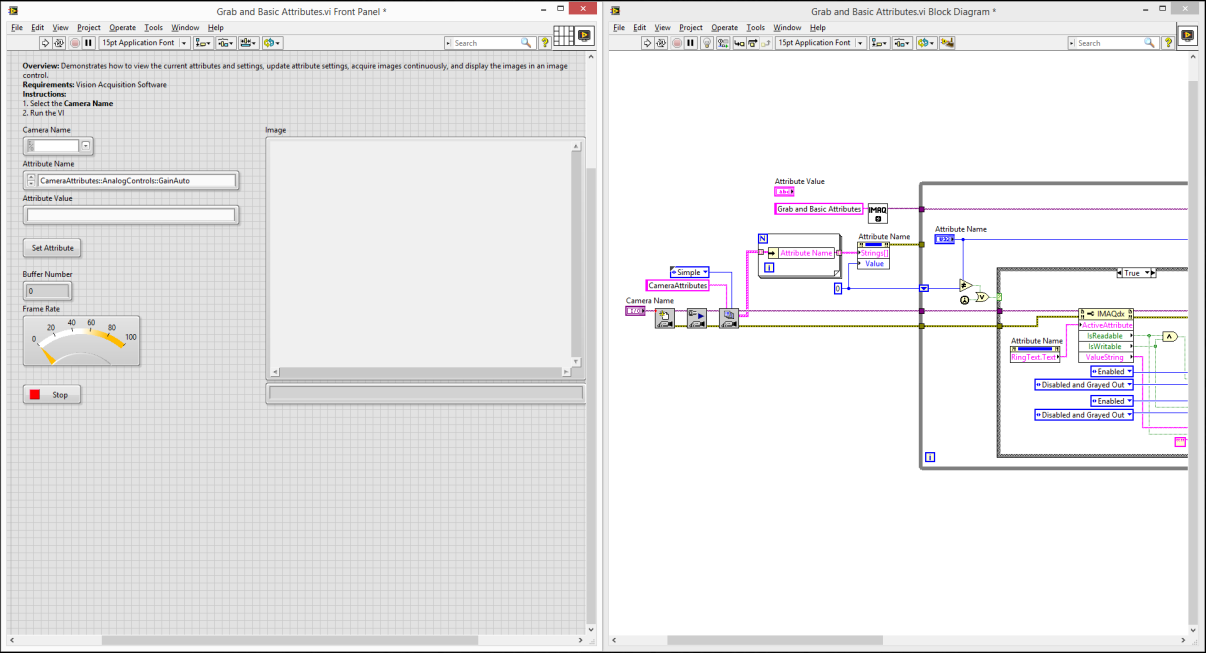1206x653 pixels.
Task: Click the CameraAttributes string constant
Action: [x=678, y=286]
